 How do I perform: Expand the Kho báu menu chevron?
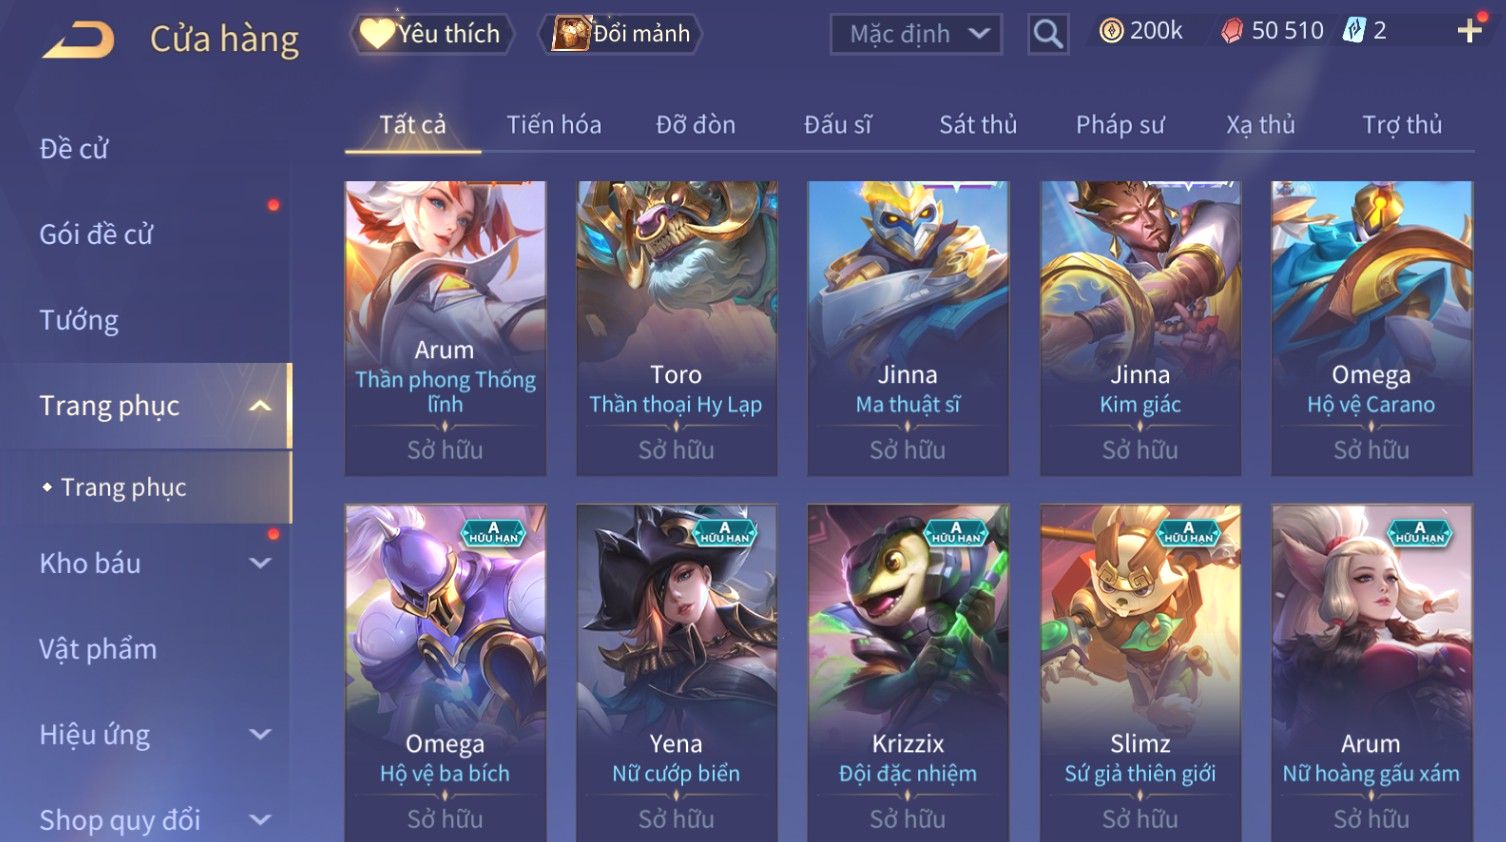point(260,563)
